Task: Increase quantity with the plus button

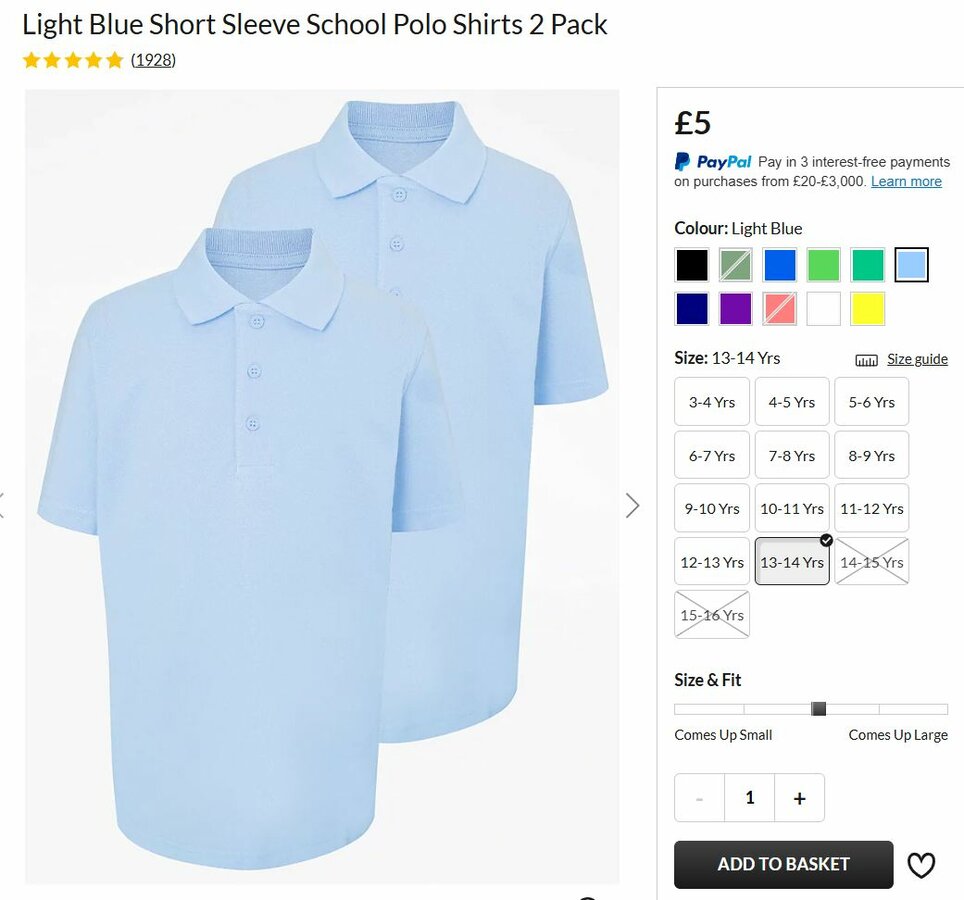Action: tap(799, 798)
